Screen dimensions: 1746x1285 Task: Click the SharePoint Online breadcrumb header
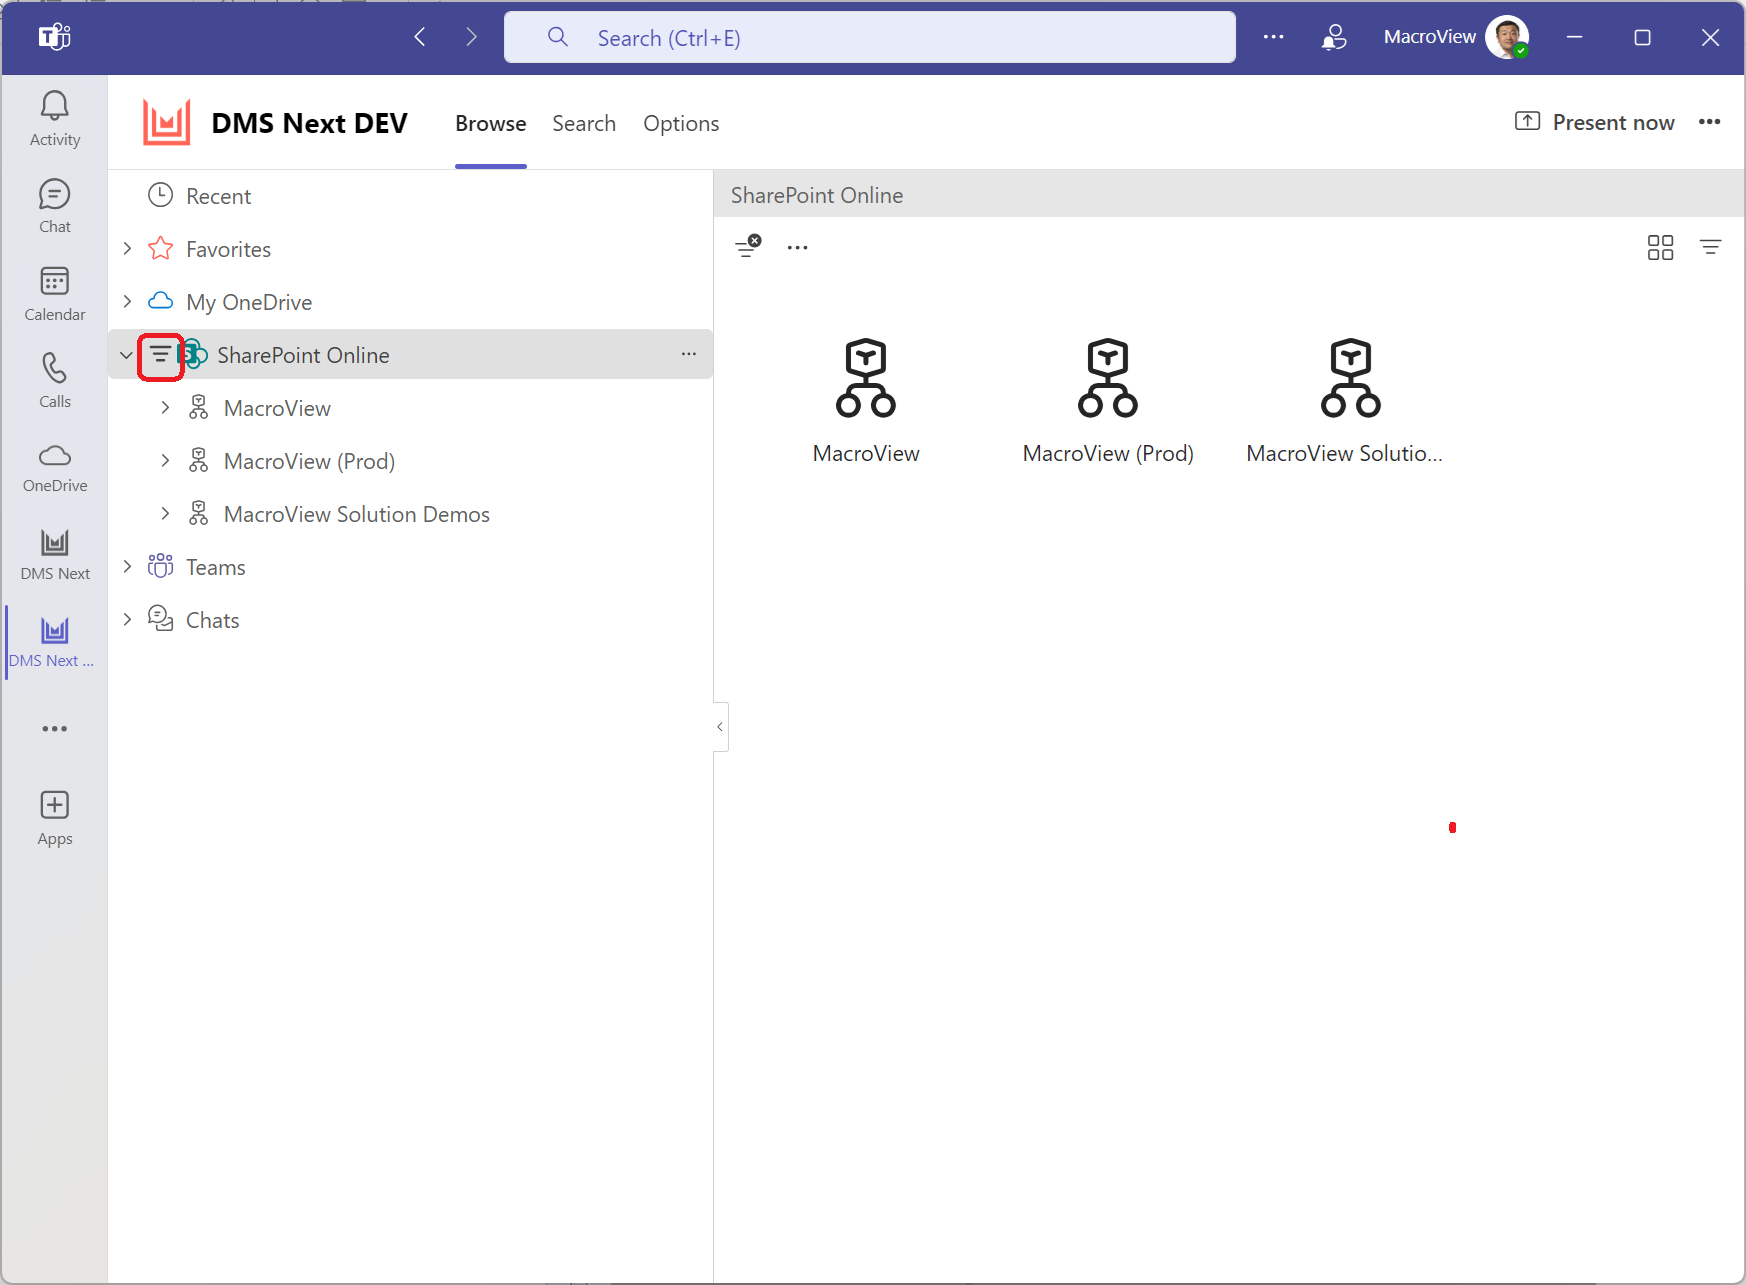pos(817,195)
